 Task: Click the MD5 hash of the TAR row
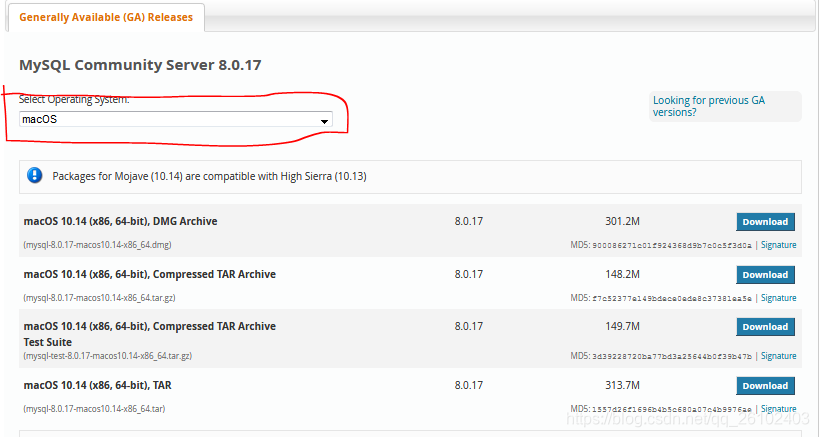(672, 409)
